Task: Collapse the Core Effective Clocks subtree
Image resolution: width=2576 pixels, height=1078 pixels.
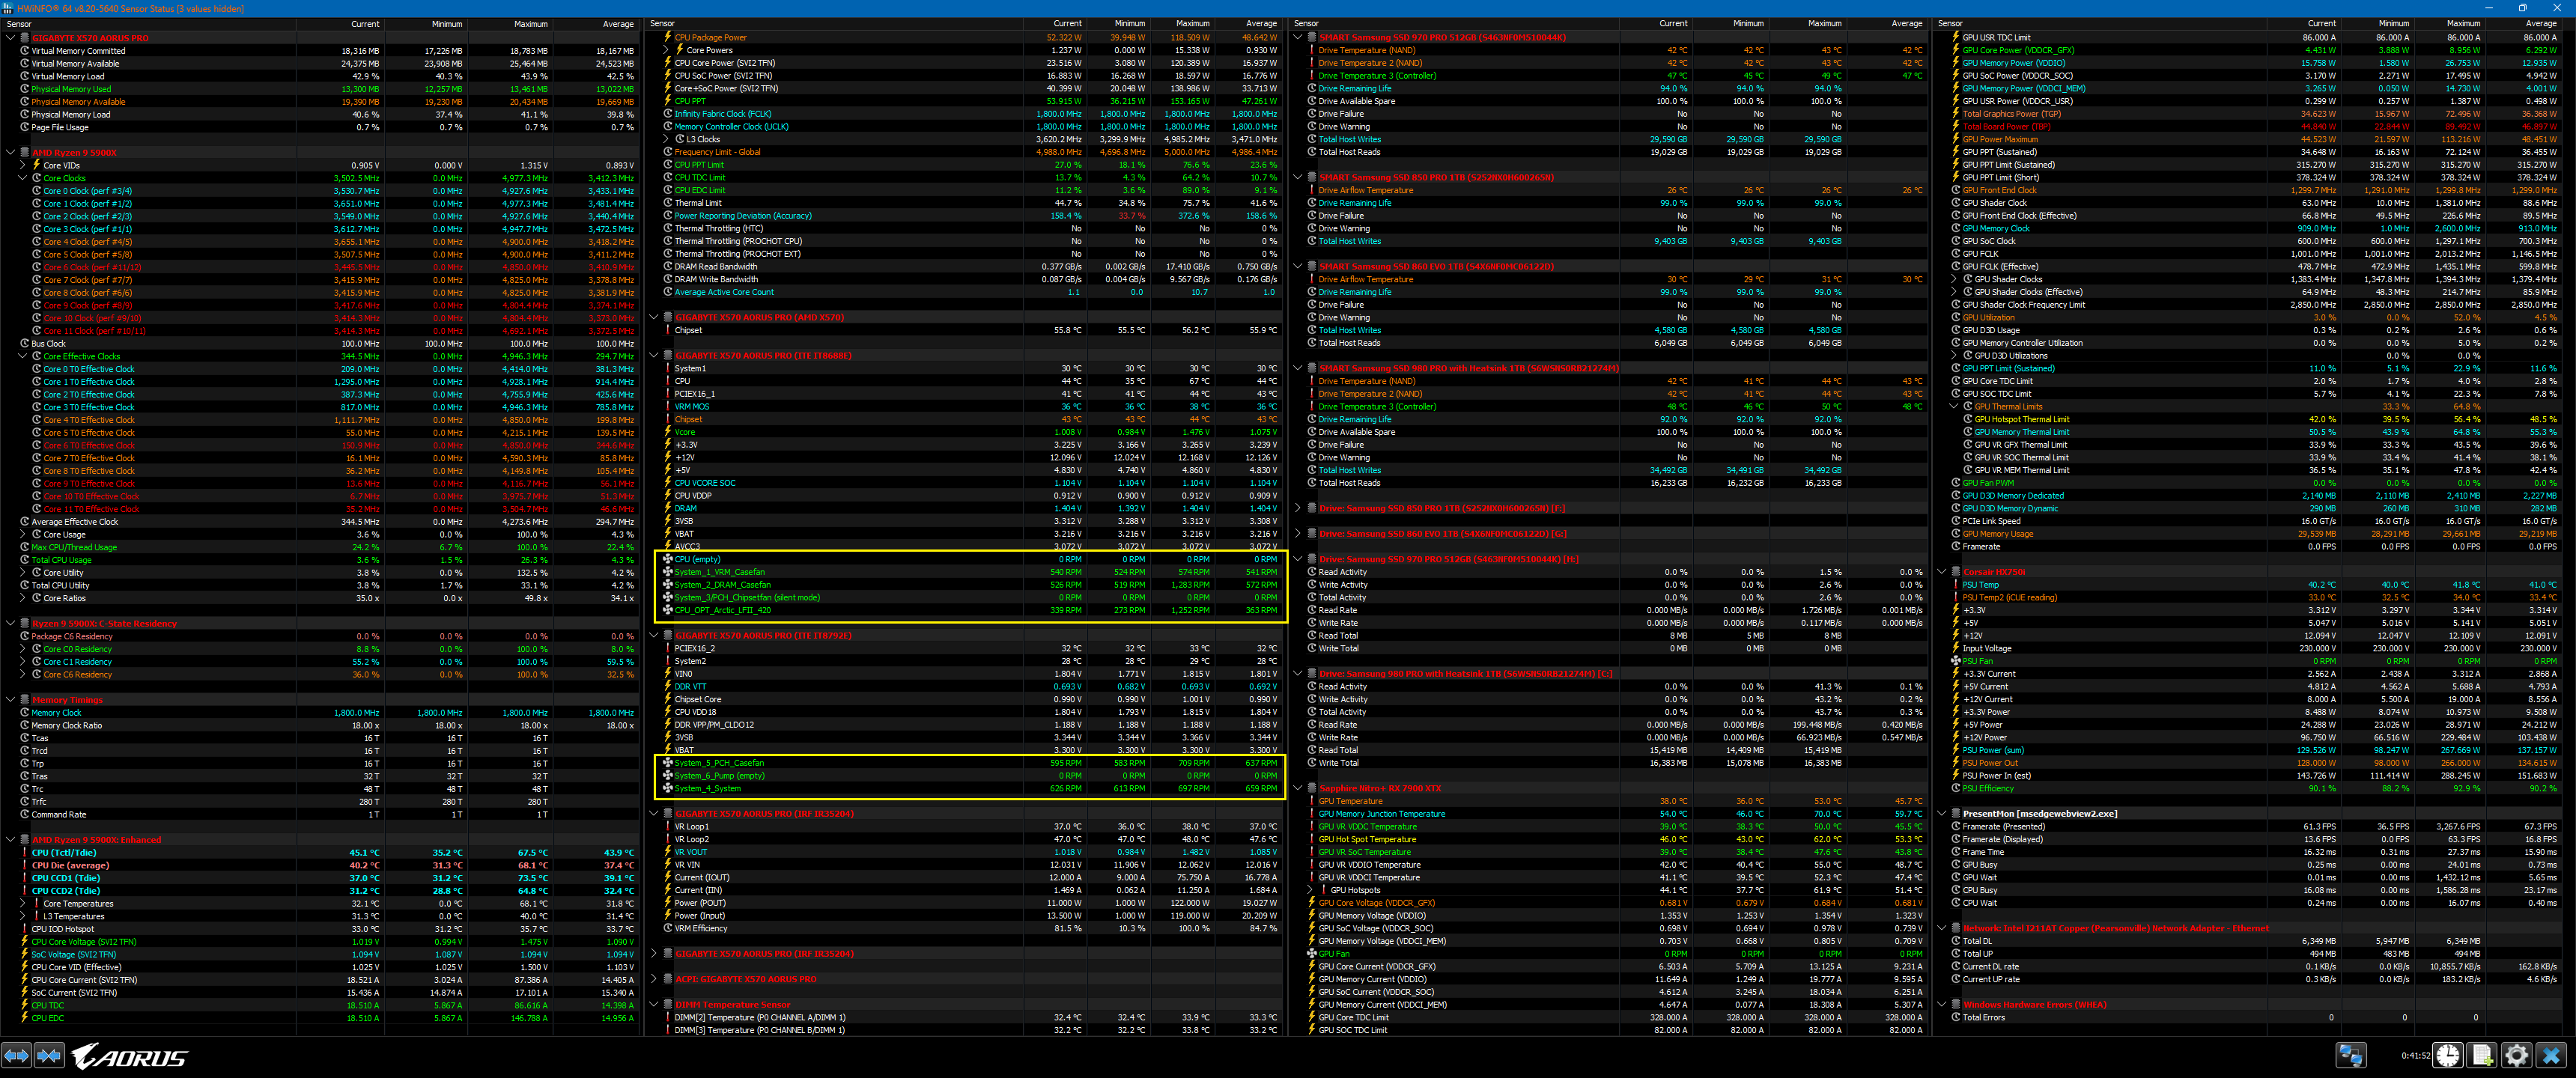Action: click(x=23, y=356)
